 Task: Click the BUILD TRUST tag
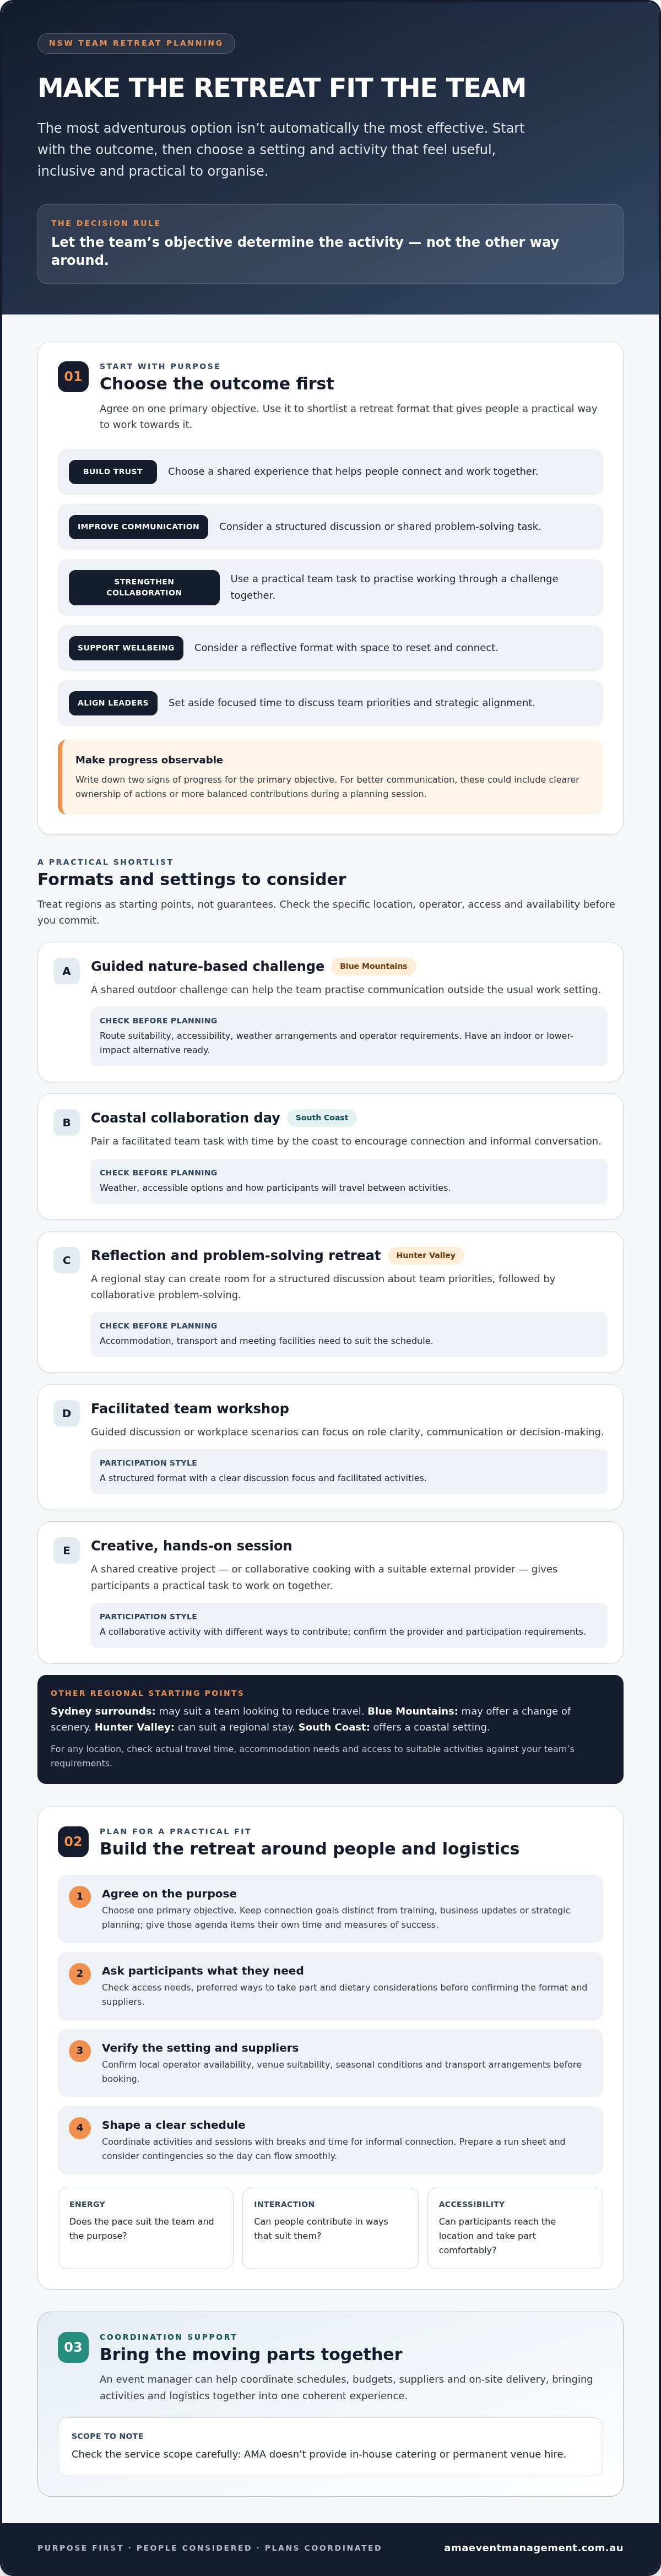click(113, 472)
